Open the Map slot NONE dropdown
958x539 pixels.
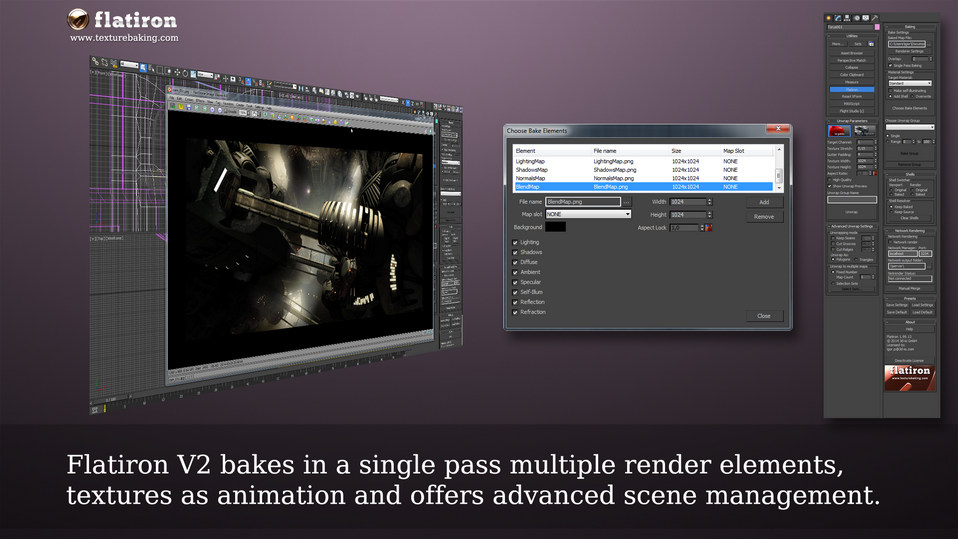tap(588, 214)
